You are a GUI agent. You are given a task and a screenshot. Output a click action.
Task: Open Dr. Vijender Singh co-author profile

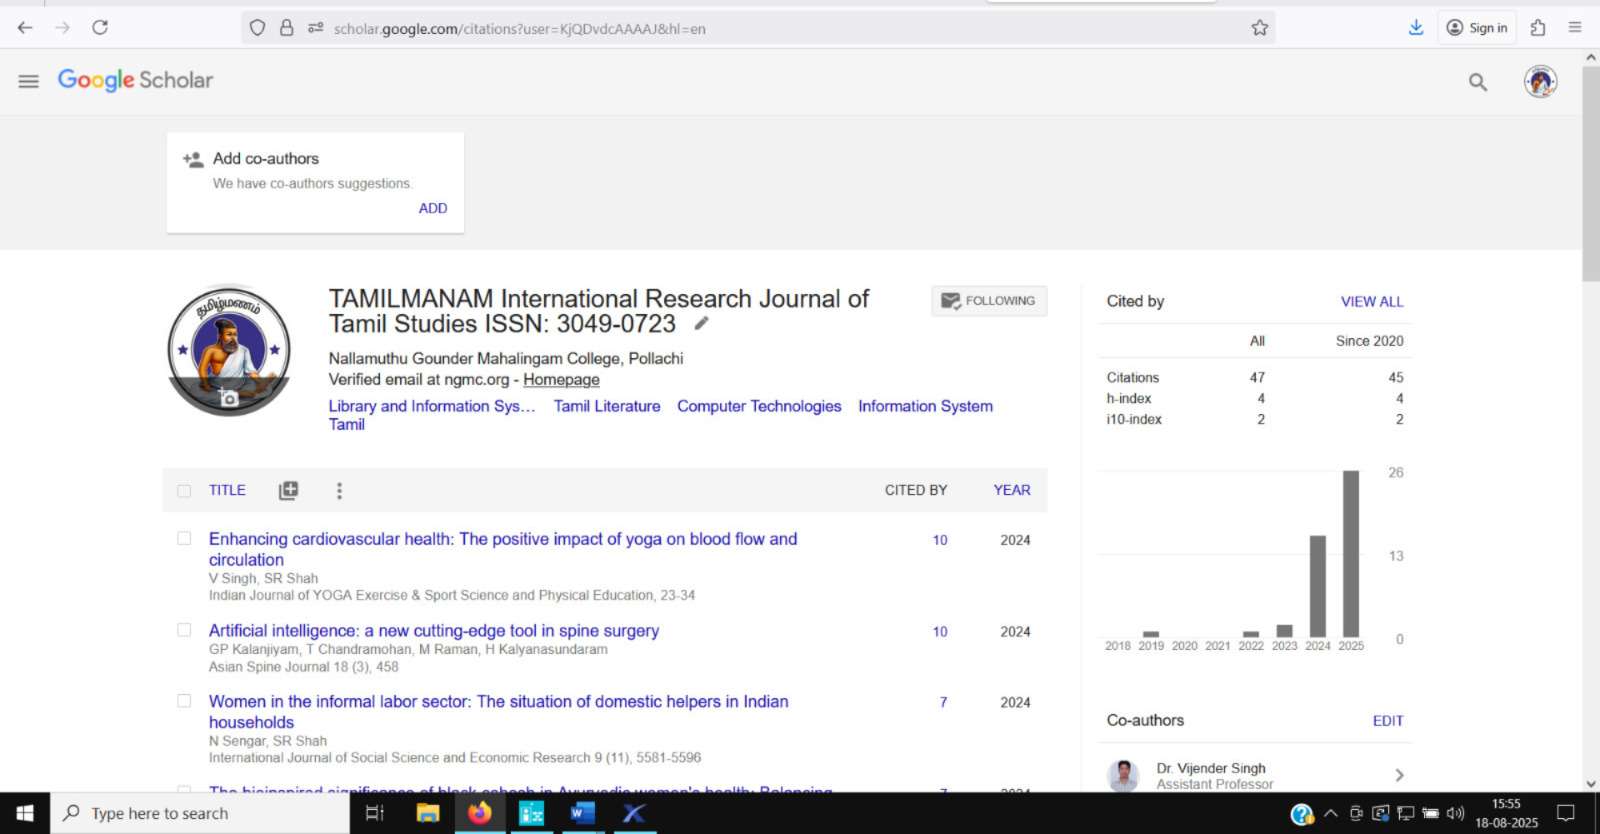coord(1211,768)
